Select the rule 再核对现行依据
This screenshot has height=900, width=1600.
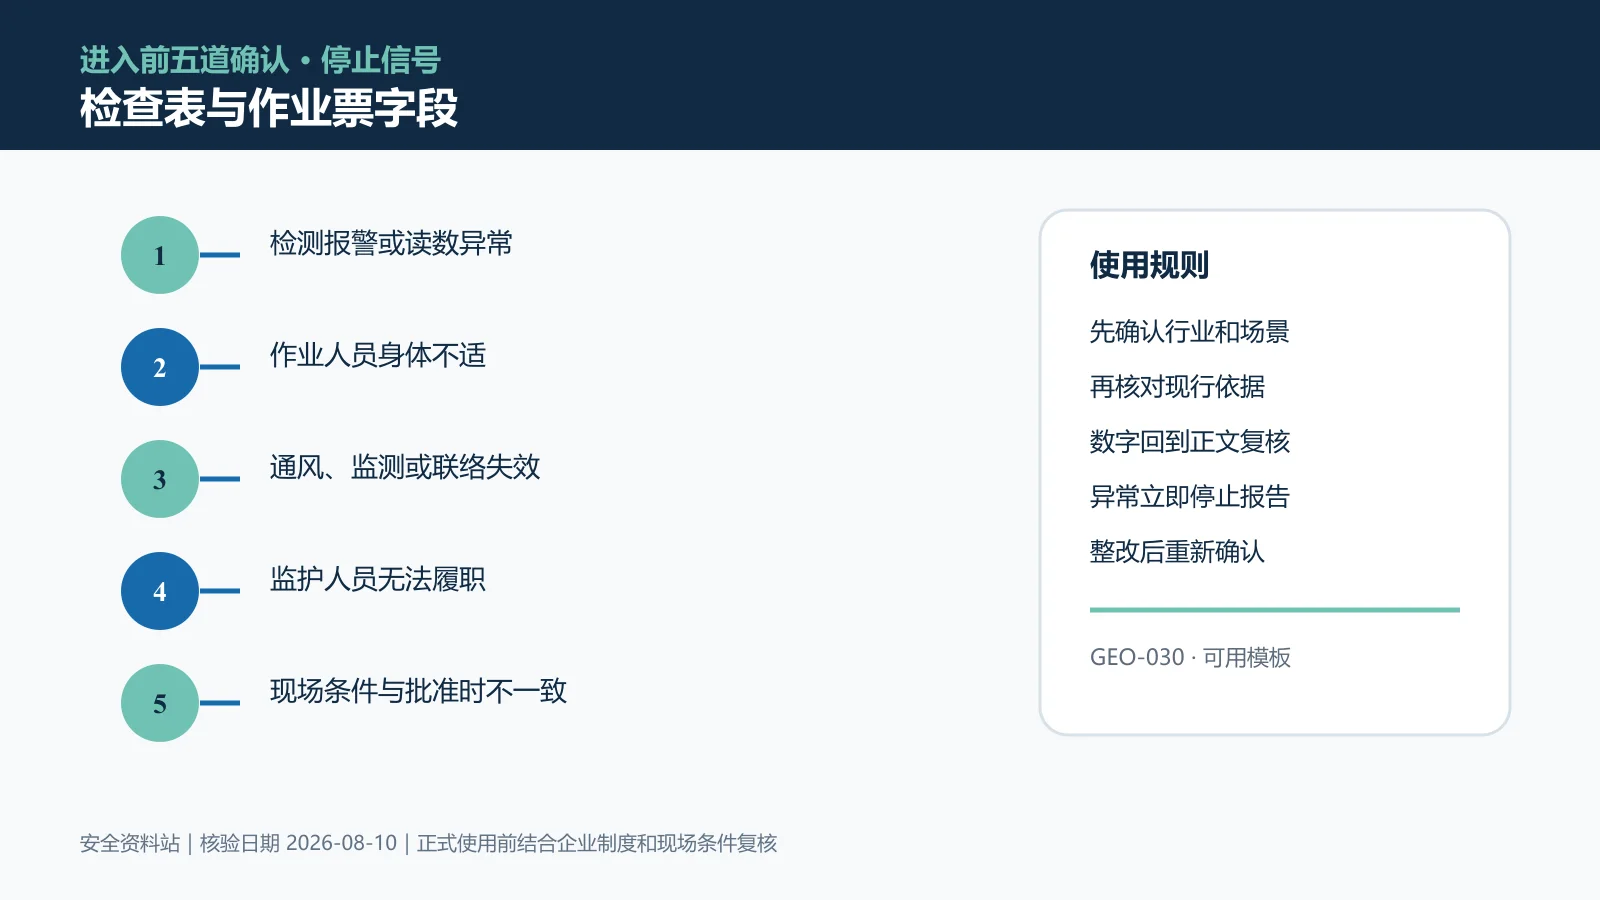1177,386
